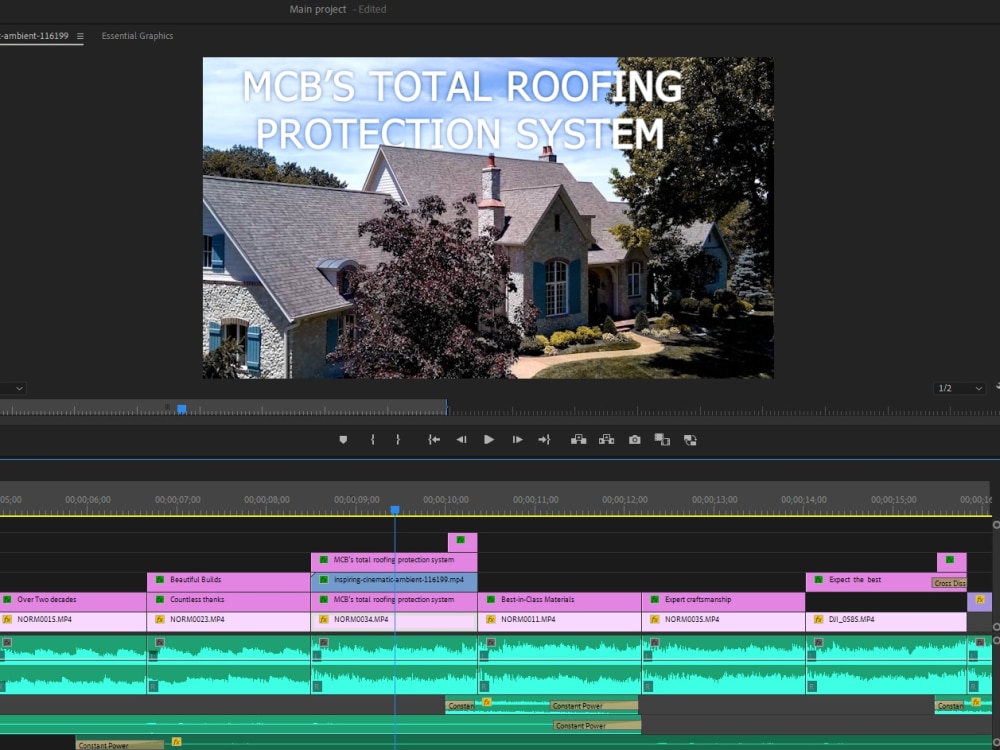Image resolution: width=1000 pixels, height=750 pixels.
Task: Select the small unlabeled clip above Cross Dissolve
Action: click(952, 562)
